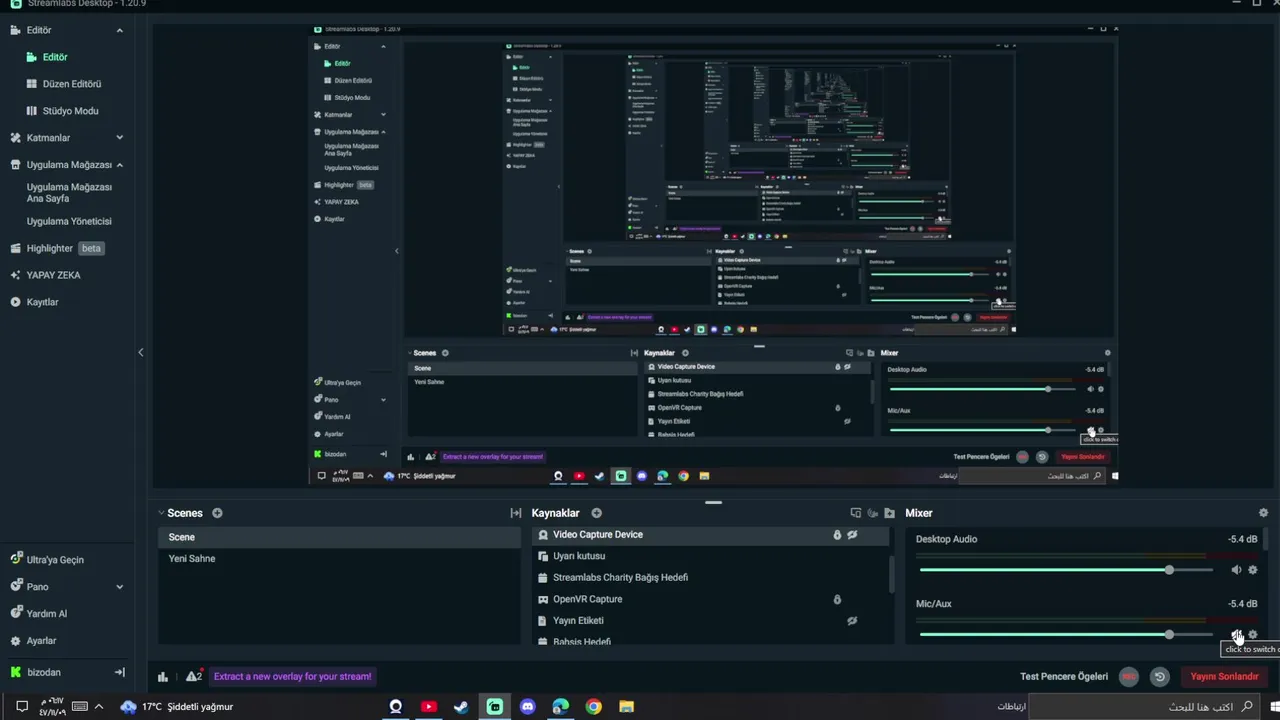Add a new source in Kaynaklar

coord(596,513)
